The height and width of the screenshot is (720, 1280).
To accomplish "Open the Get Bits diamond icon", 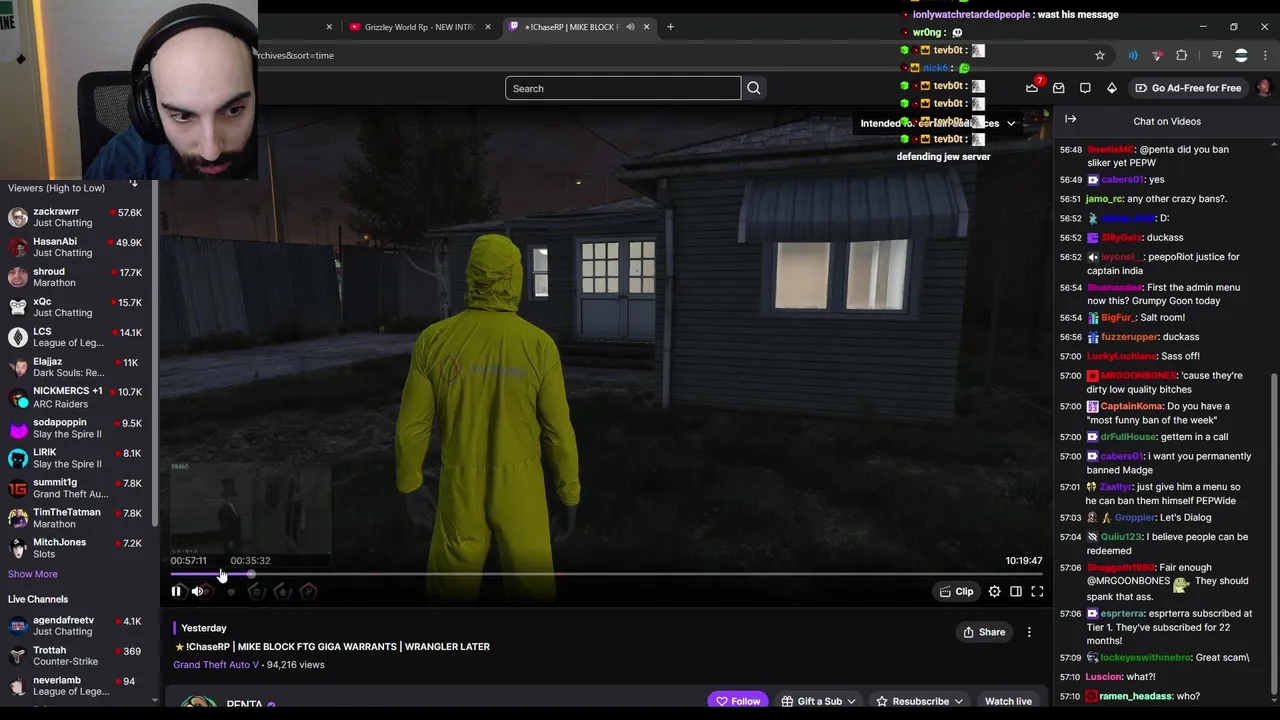I will [1111, 88].
